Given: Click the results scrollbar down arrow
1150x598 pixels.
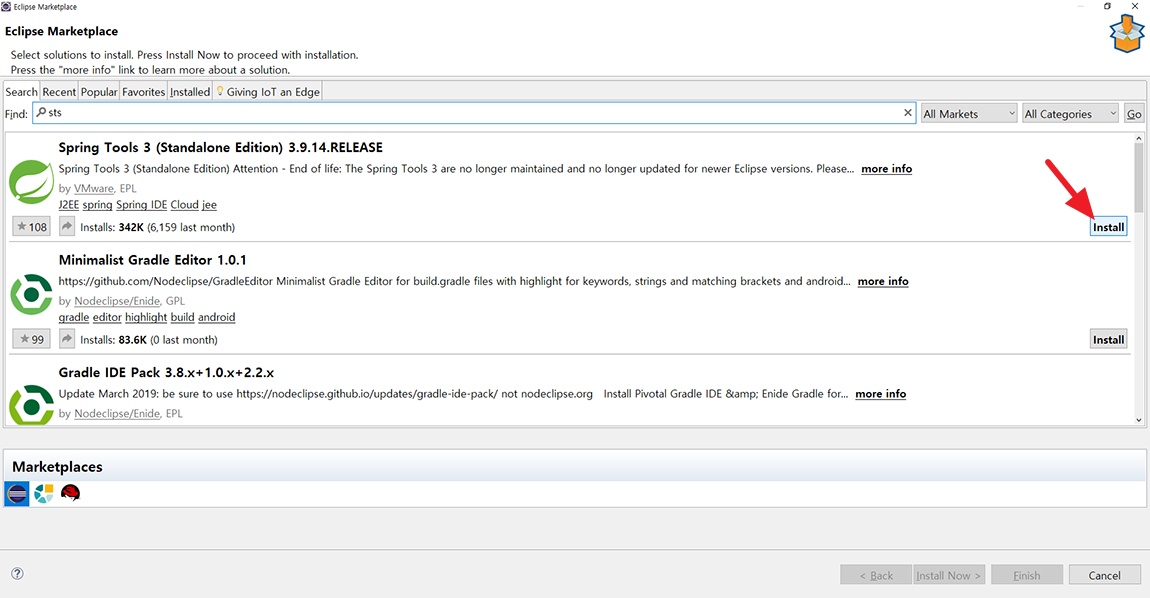Looking at the screenshot, I should (1138, 420).
